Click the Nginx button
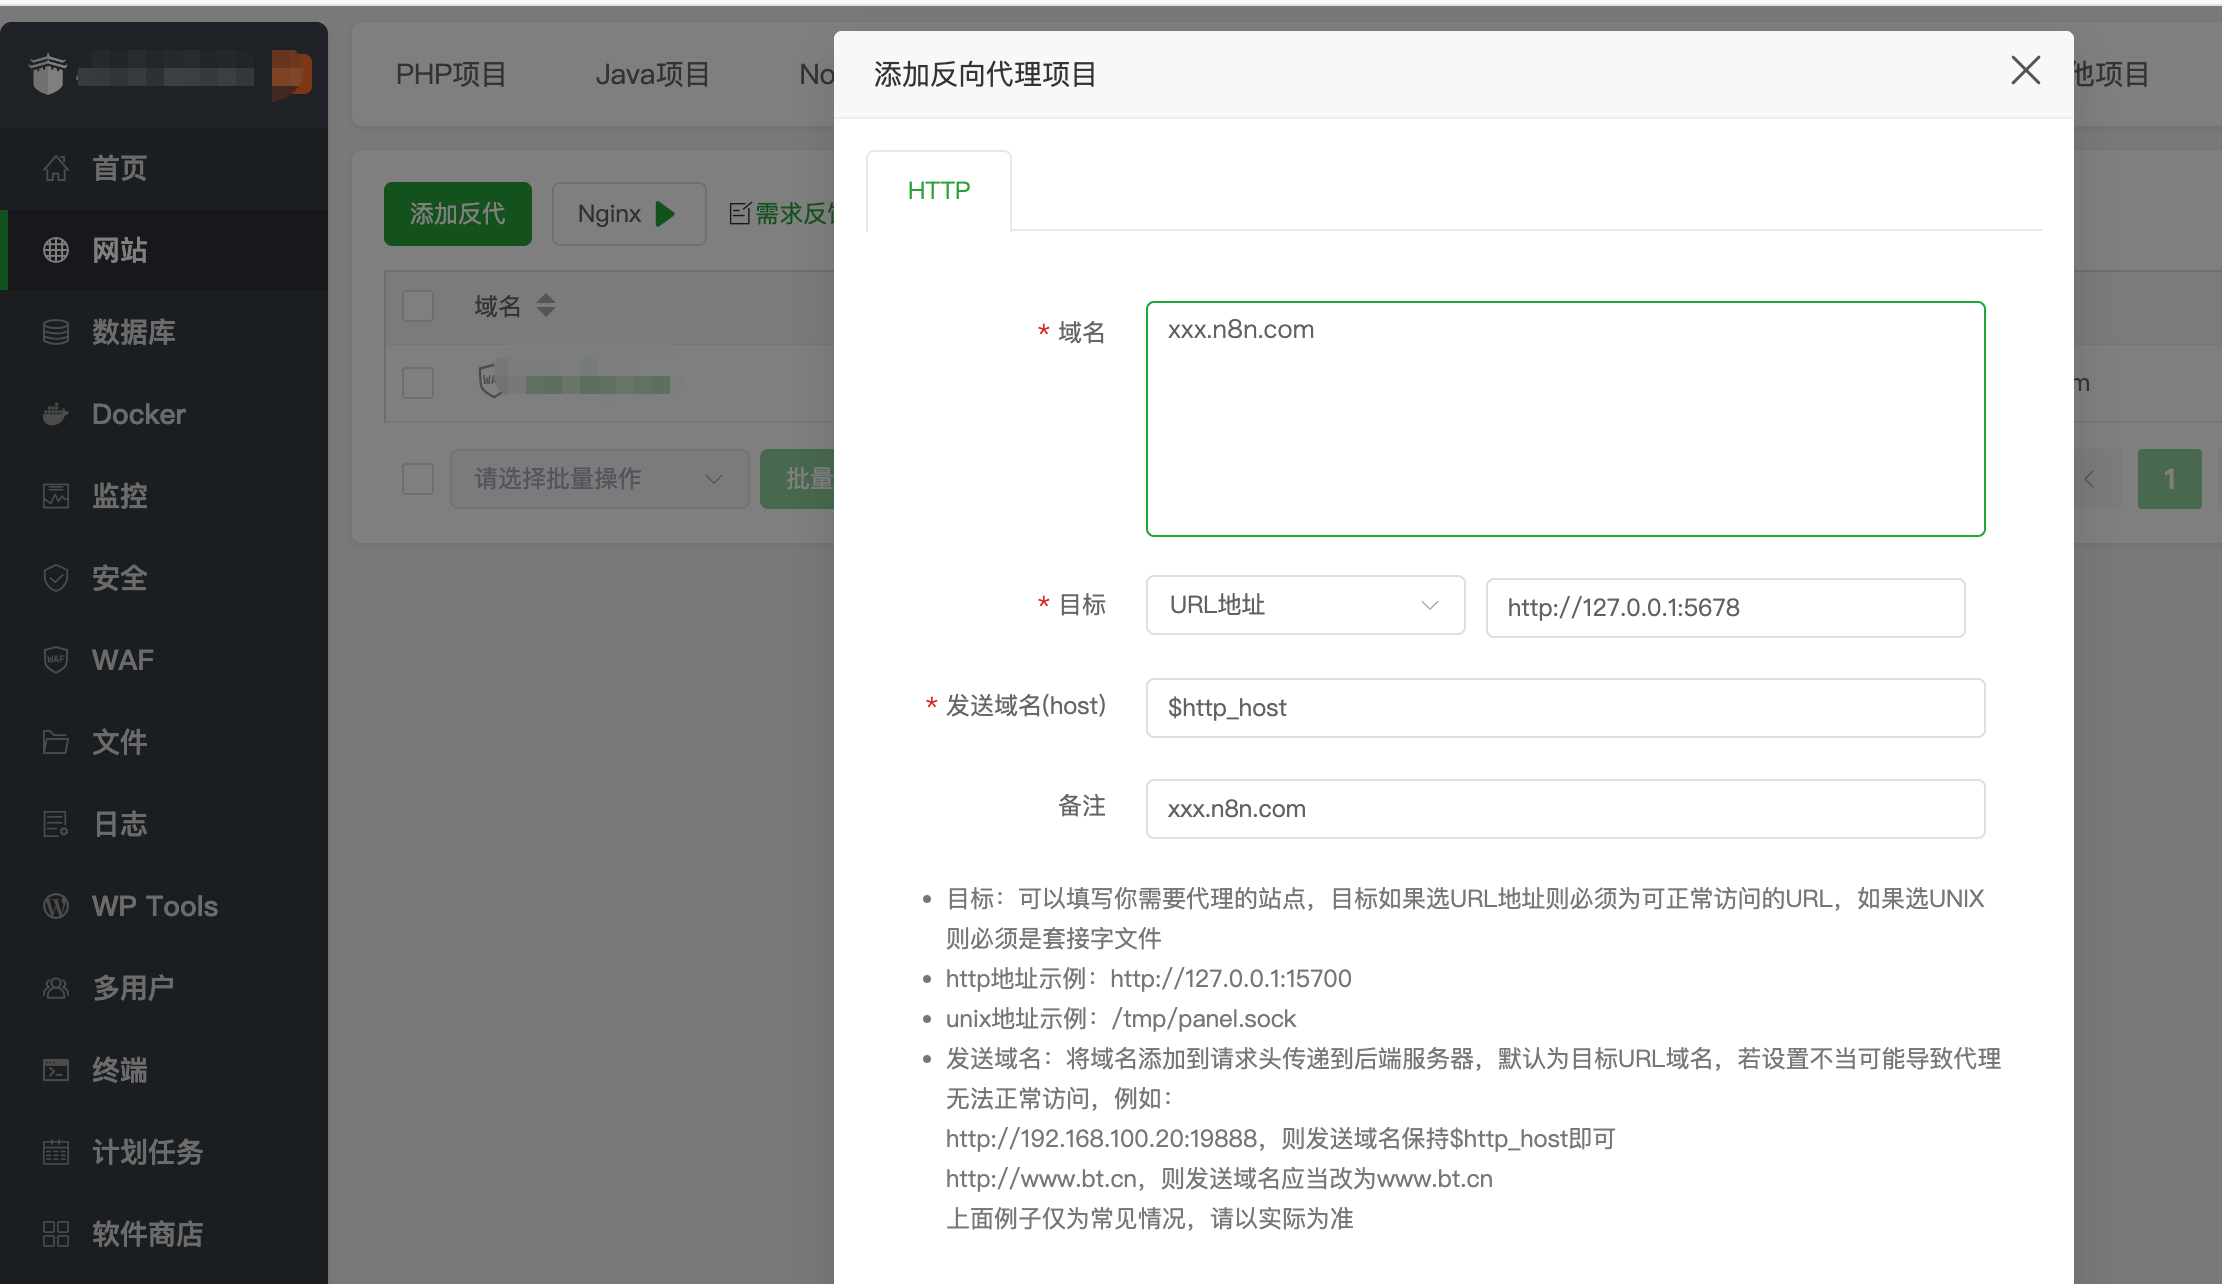The width and height of the screenshot is (2222, 1284). pyautogui.click(x=629, y=214)
